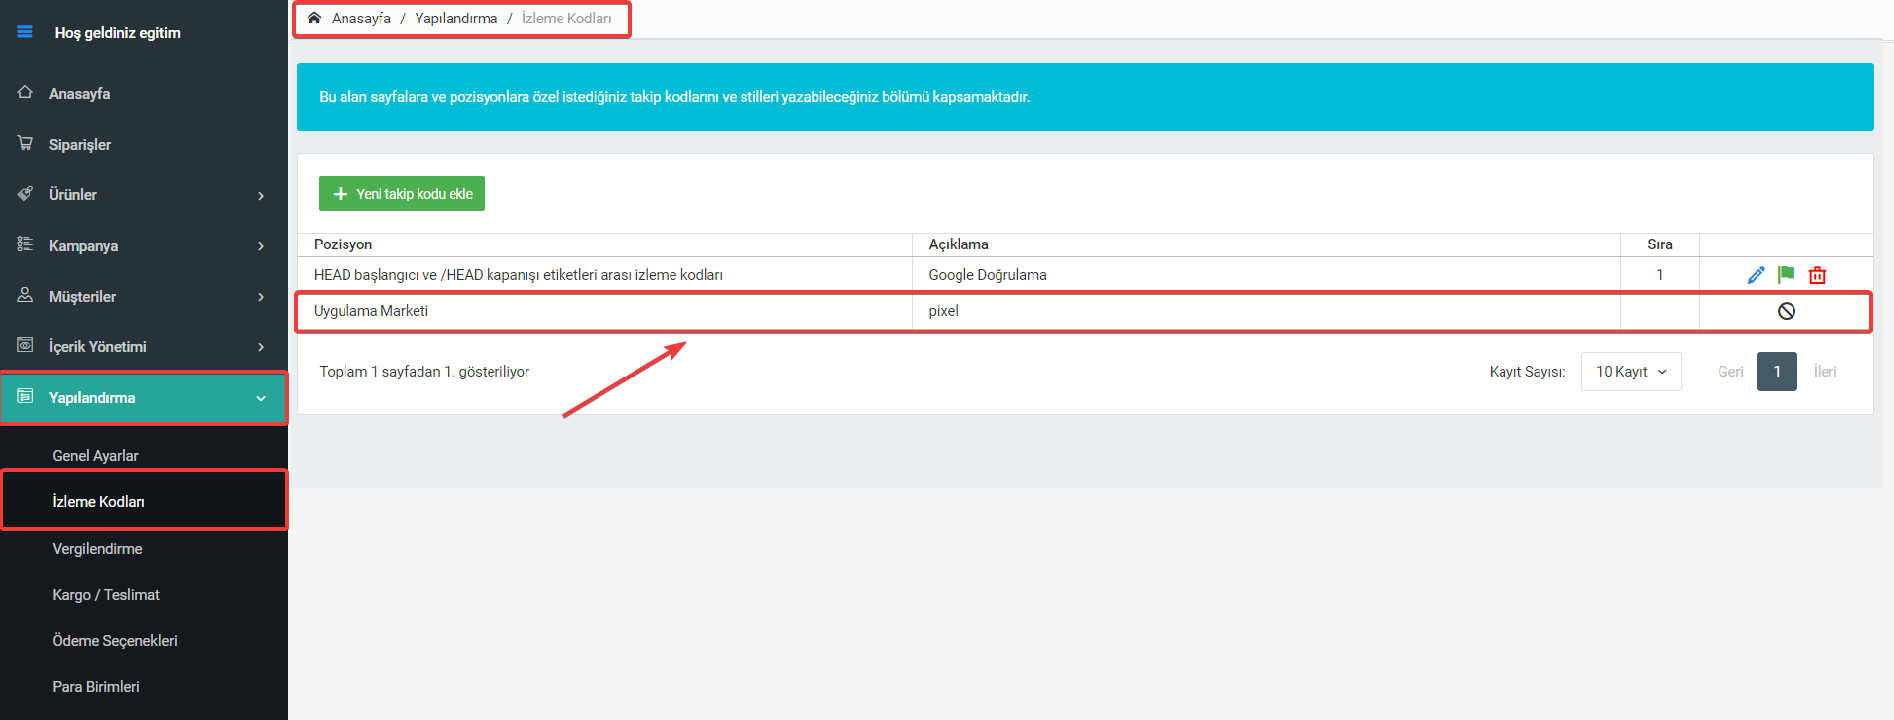This screenshot has height=720, width=1894.
Task: Select Kargo / Teslimat submenu item
Action: (106, 595)
